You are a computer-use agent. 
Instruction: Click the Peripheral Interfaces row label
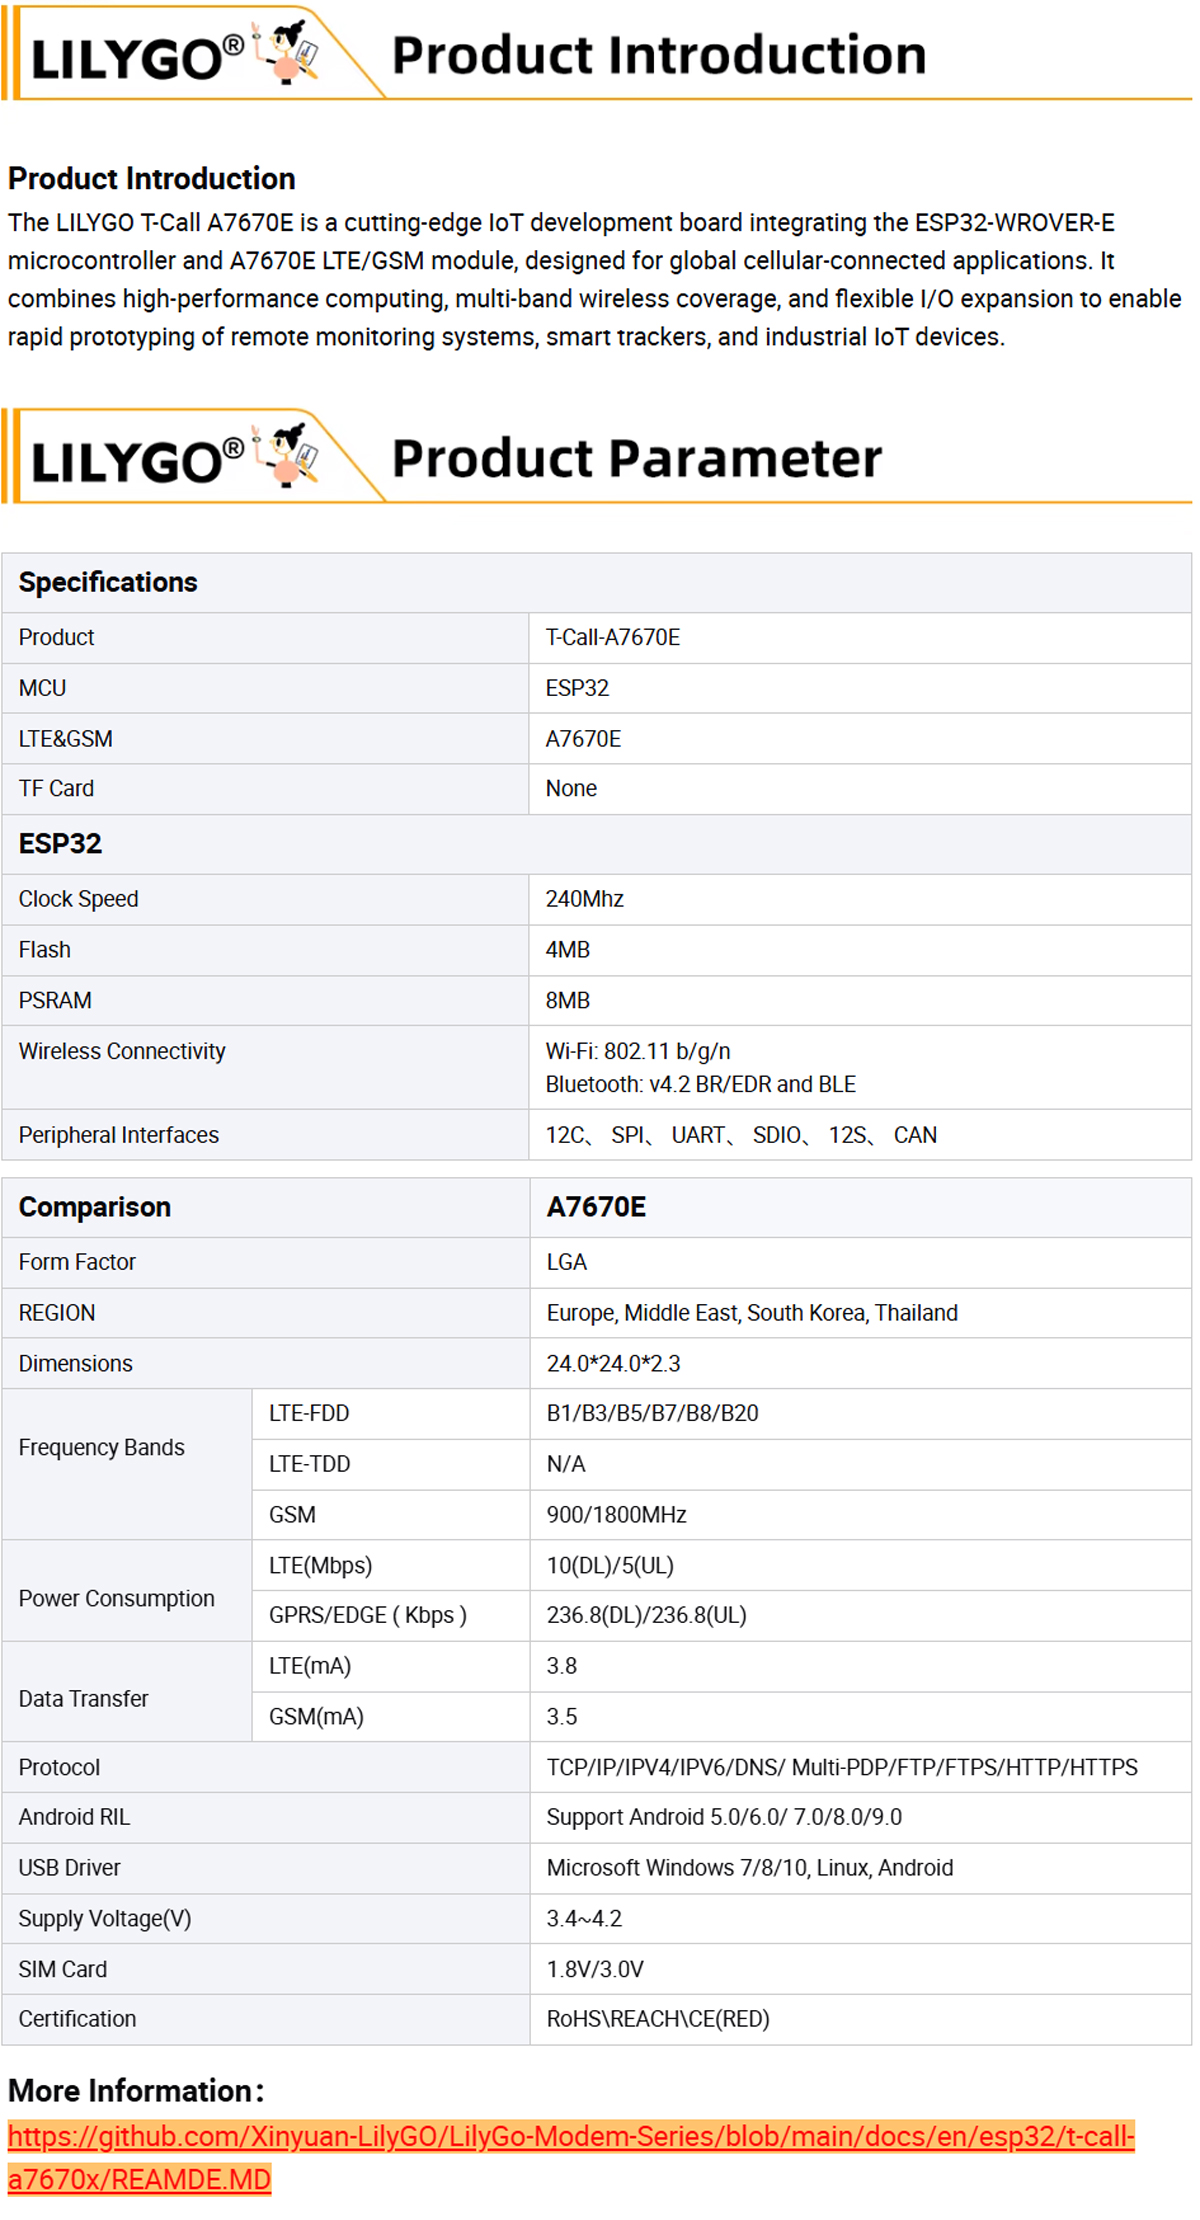118,1135
